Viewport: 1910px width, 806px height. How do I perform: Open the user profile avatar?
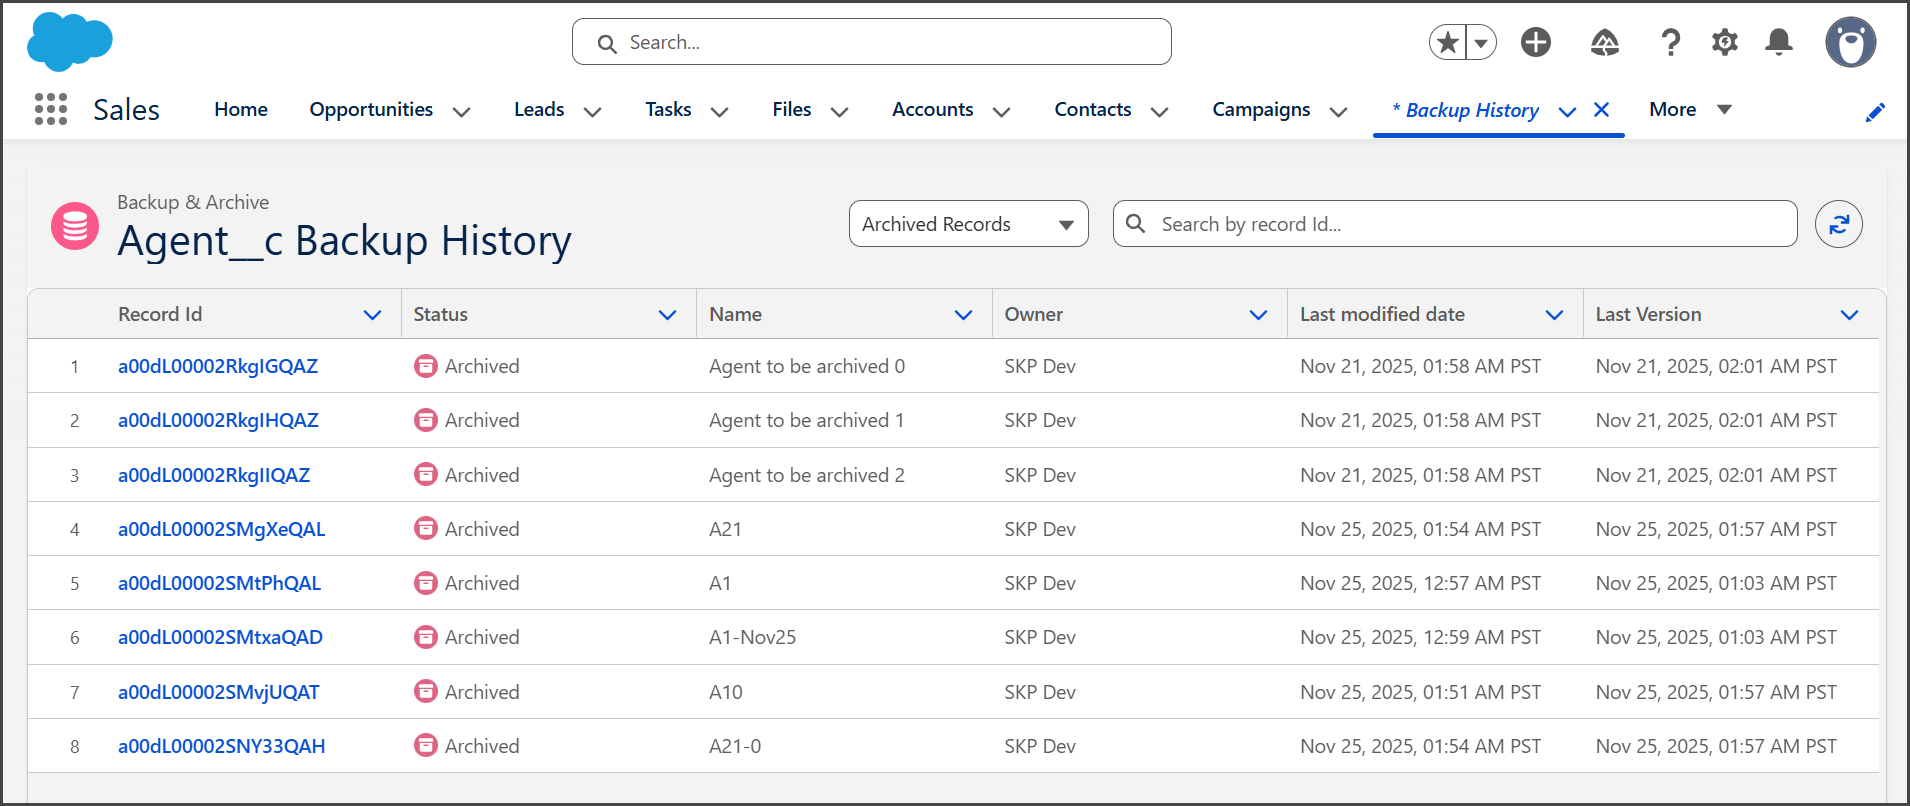tap(1850, 42)
